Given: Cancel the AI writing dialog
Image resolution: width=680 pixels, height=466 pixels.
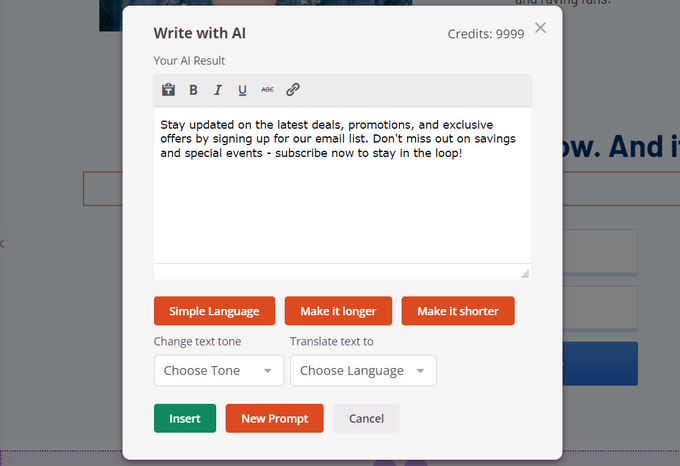Looking at the screenshot, I should point(366,419).
